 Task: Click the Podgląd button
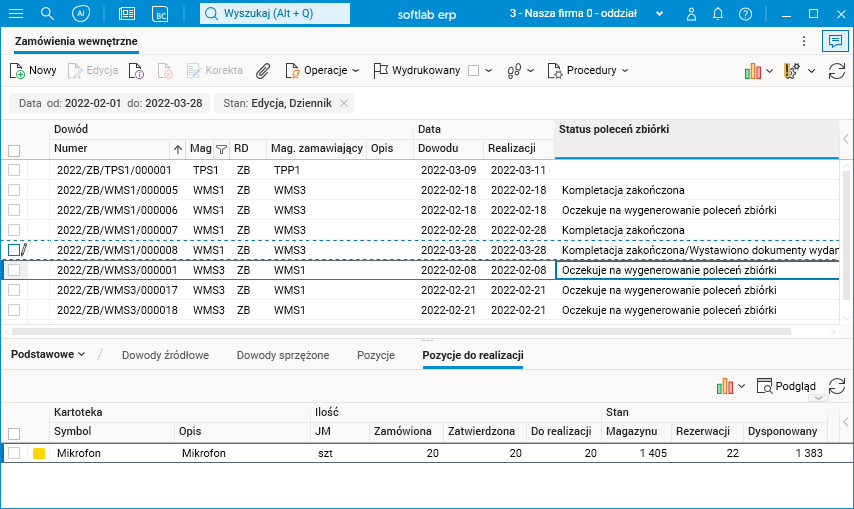786,386
